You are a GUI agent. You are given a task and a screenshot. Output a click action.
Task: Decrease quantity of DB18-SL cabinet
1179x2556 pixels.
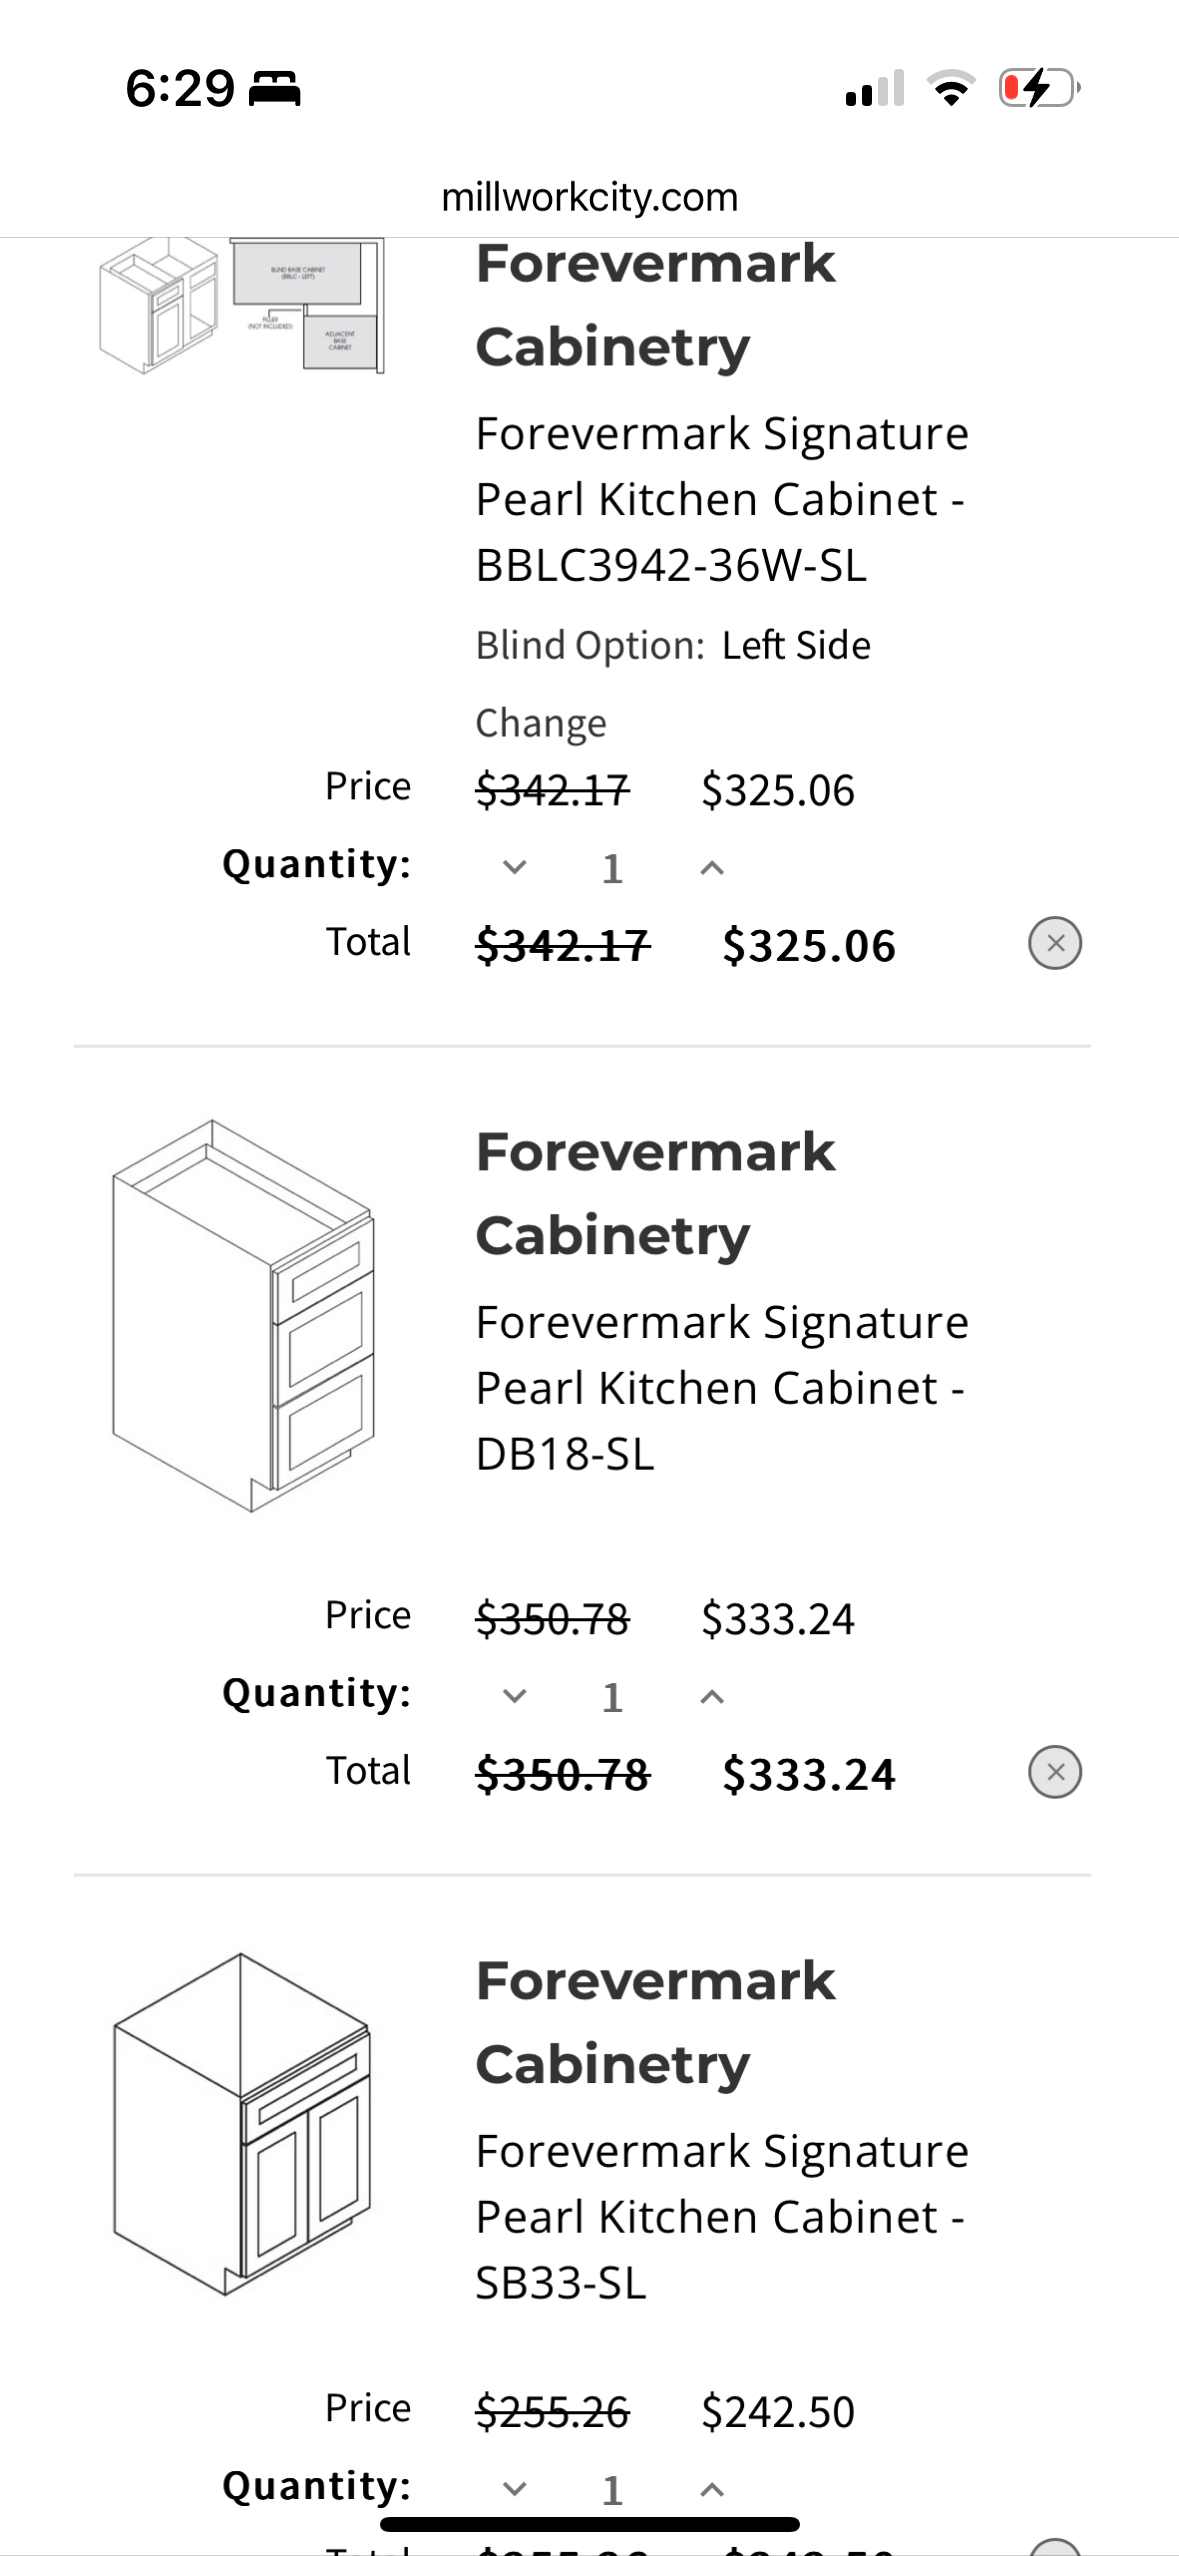[514, 1696]
